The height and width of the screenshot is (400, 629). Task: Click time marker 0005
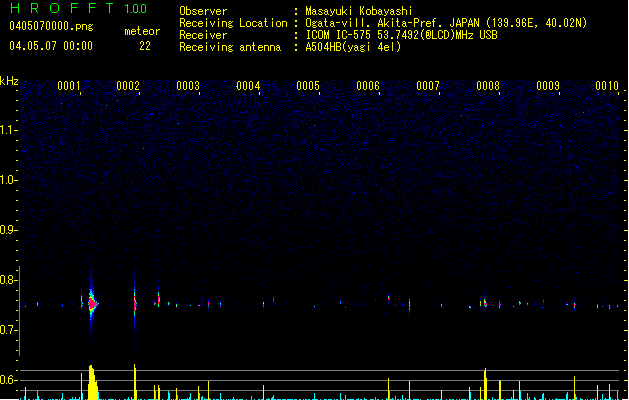pos(308,86)
